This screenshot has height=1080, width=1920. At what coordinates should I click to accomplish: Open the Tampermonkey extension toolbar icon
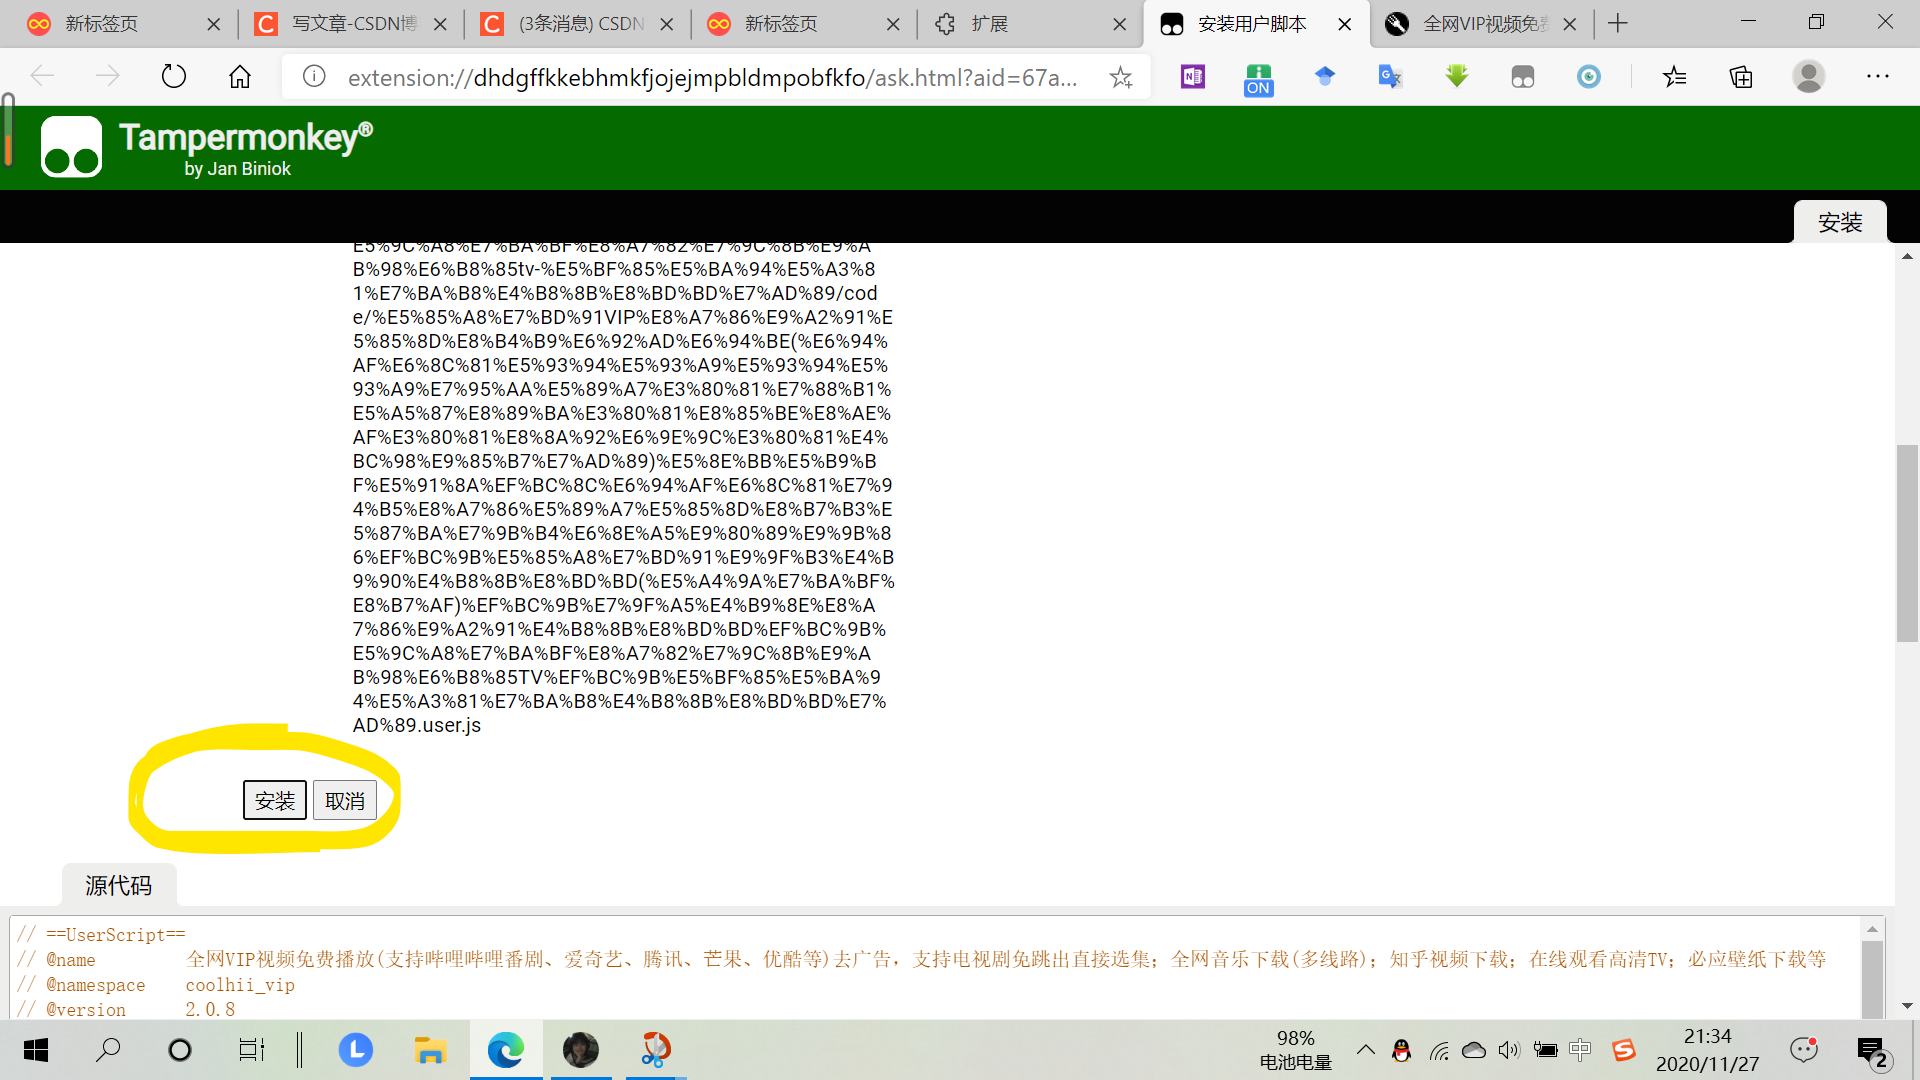1522,77
